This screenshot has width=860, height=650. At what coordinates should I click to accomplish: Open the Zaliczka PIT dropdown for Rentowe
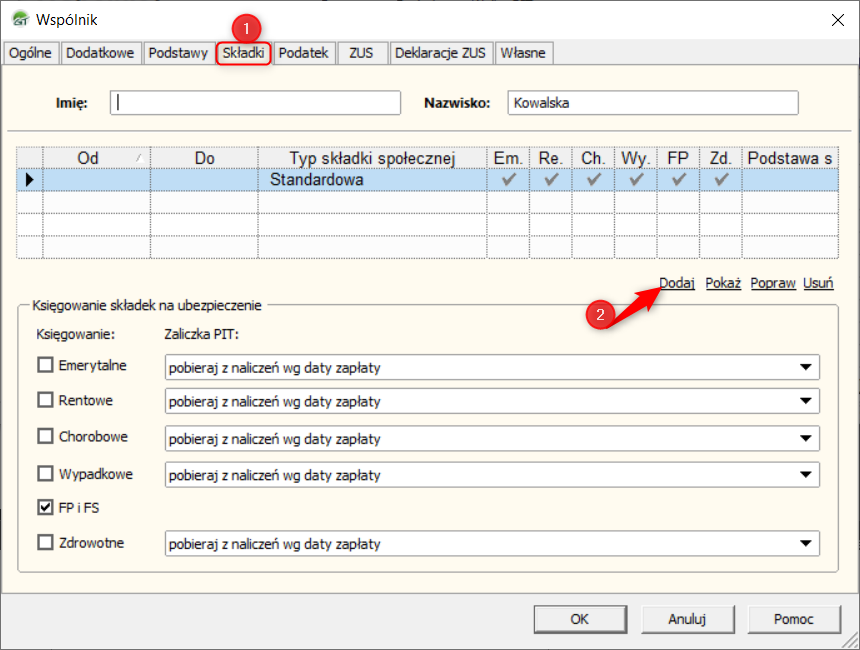(x=492, y=402)
